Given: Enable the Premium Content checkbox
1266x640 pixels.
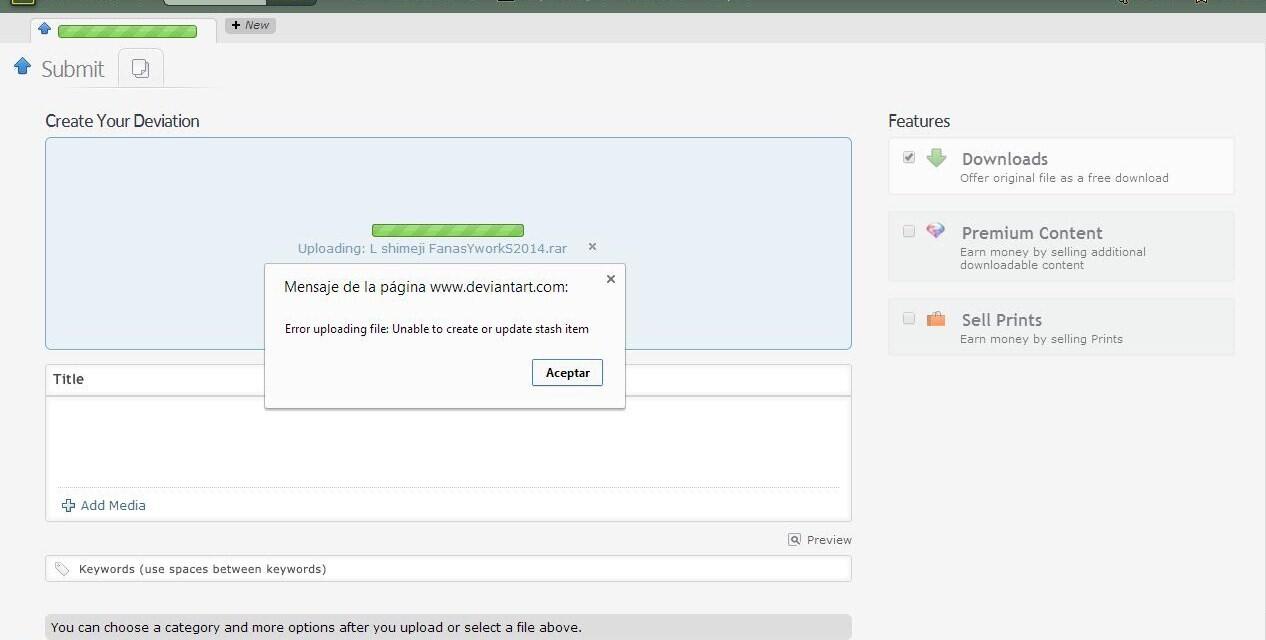Looking at the screenshot, I should pyautogui.click(x=909, y=231).
